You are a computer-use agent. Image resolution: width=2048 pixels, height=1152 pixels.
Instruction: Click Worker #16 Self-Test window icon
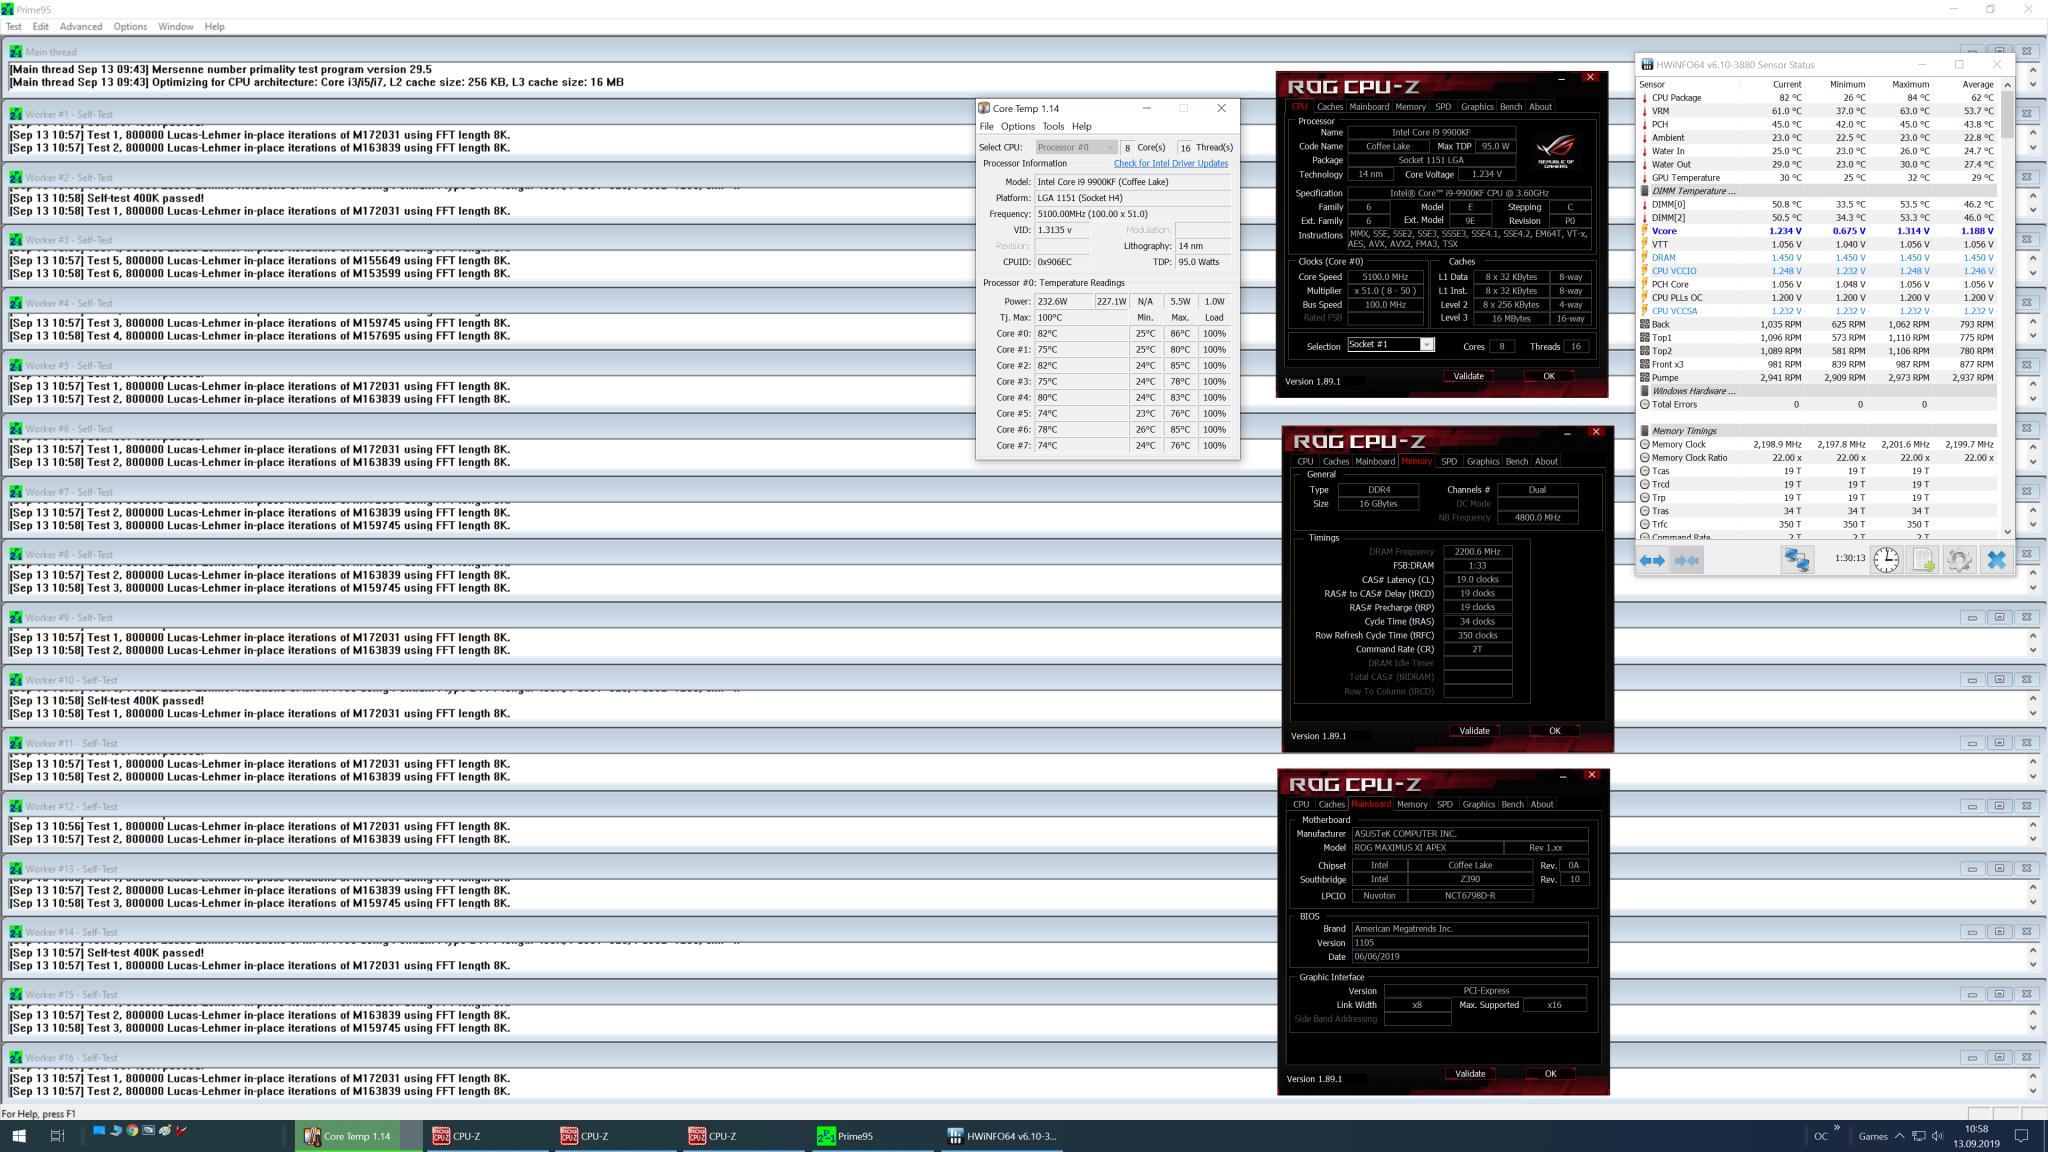point(15,1057)
